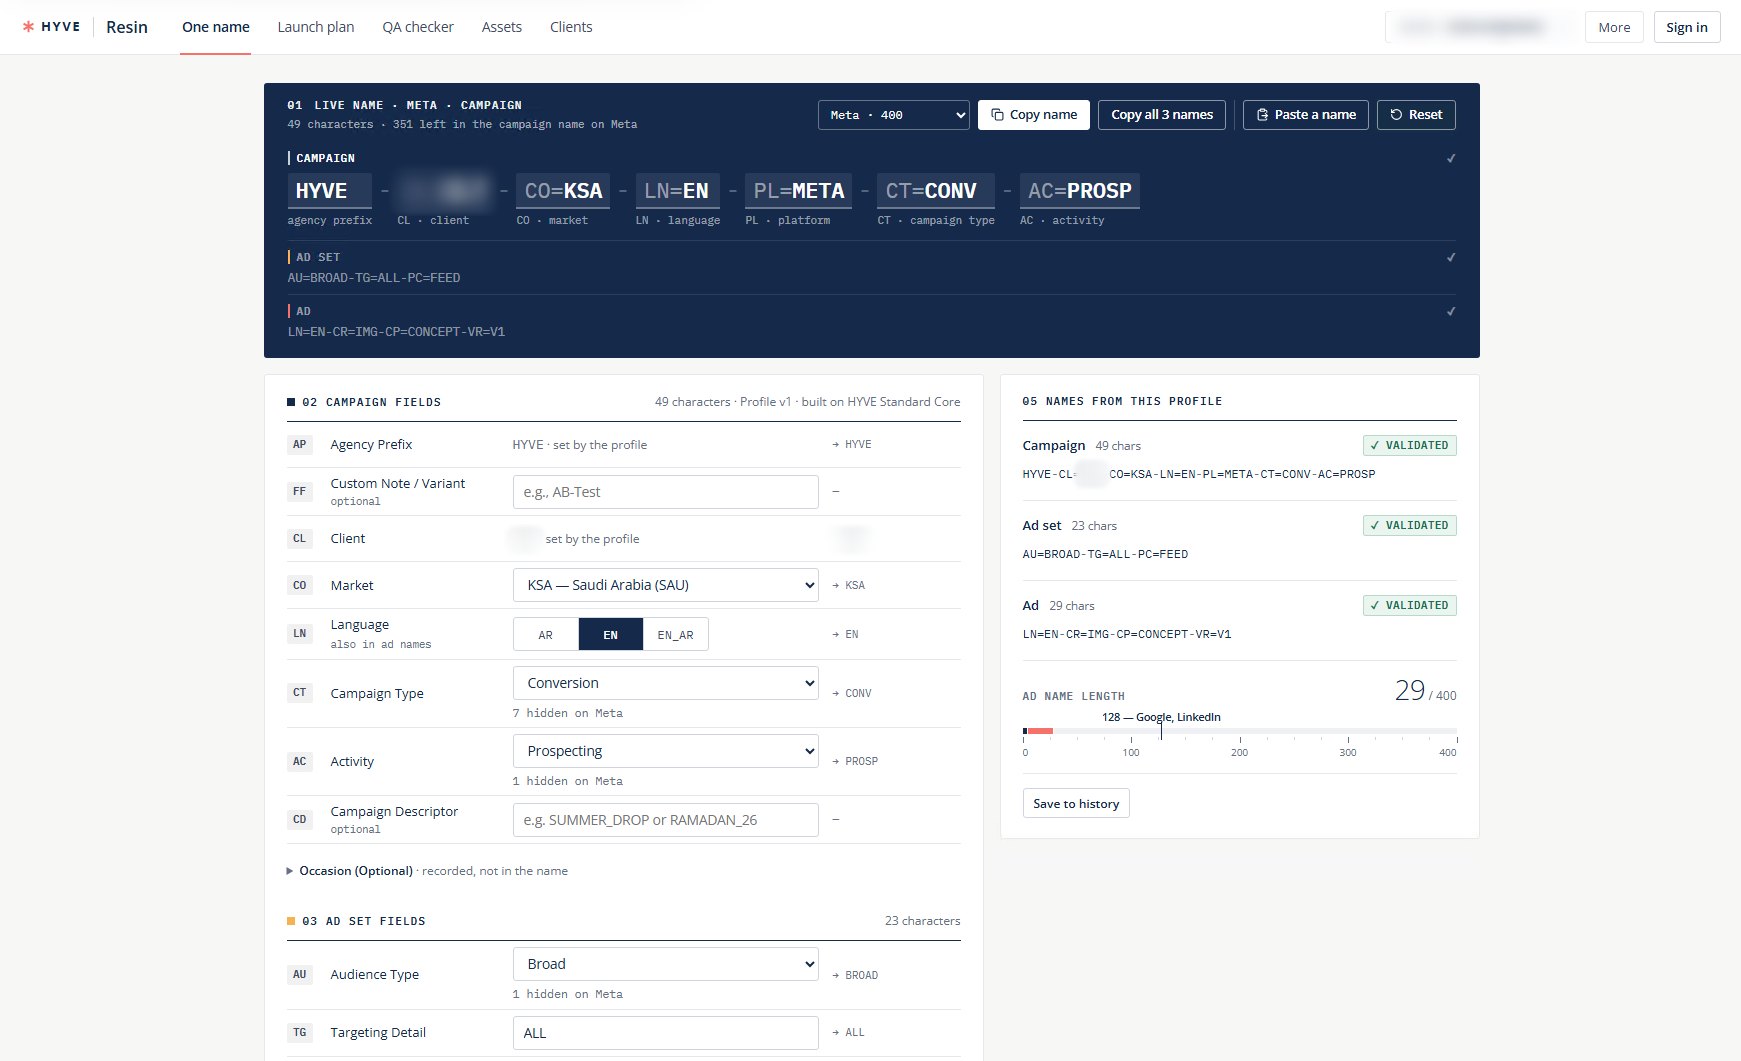Click the reset arrow icon
The image size is (1741, 1061).
(1396, 115)
